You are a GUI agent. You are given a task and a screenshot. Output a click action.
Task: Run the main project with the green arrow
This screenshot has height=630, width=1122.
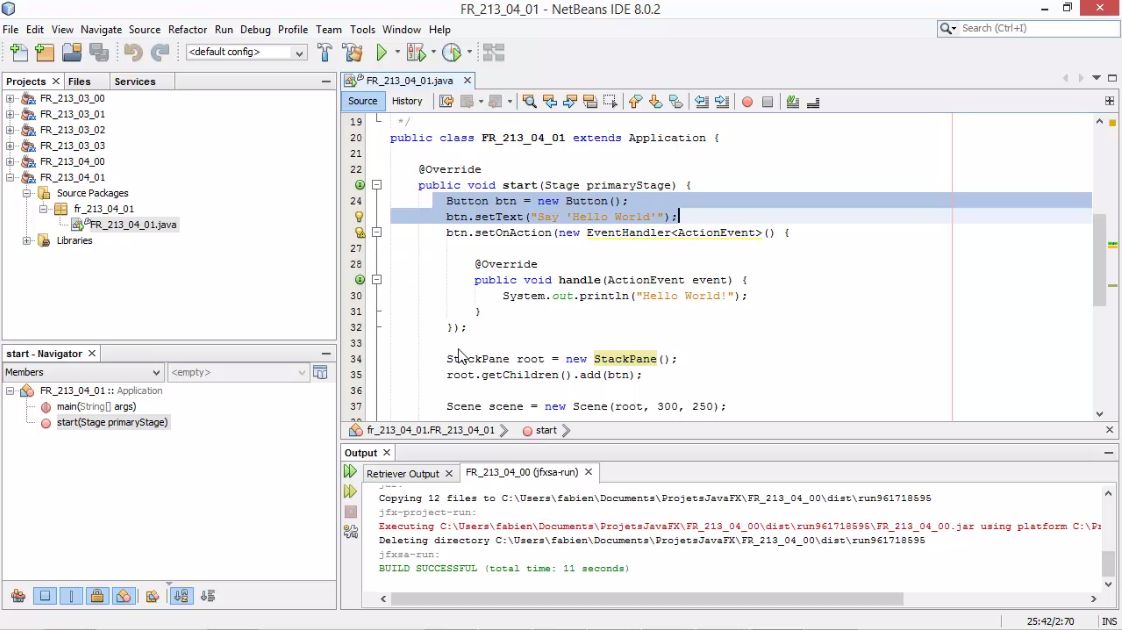[x=383, y=52]
